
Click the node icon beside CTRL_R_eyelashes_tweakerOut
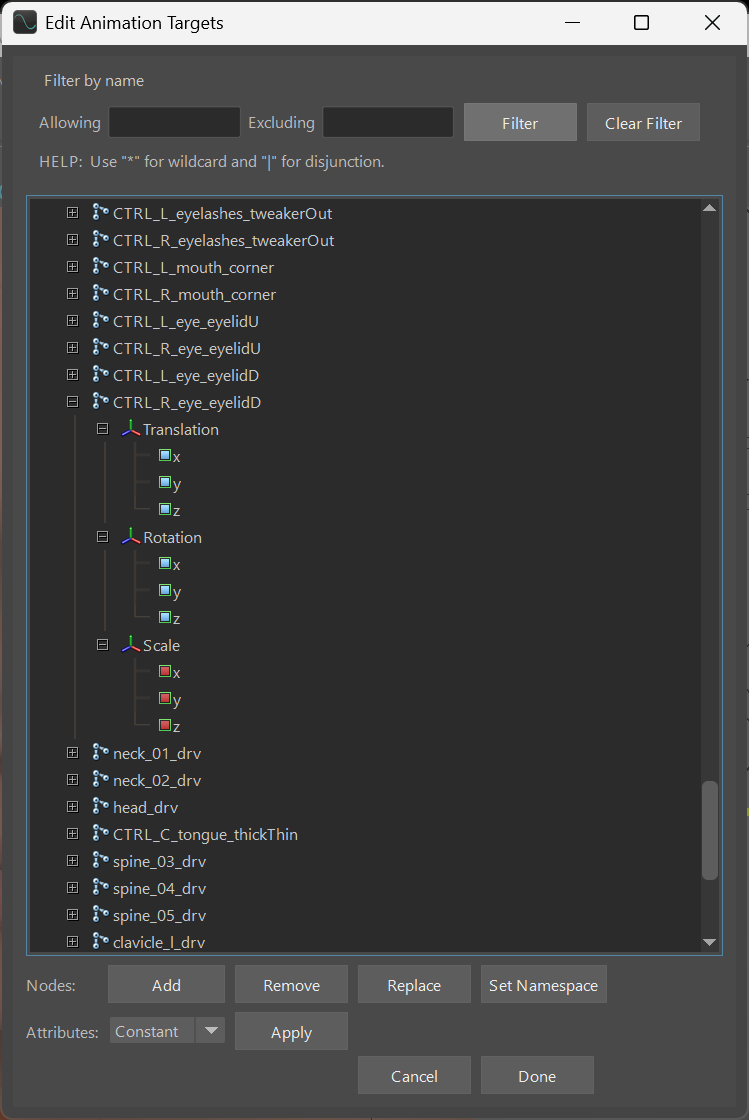100,240
